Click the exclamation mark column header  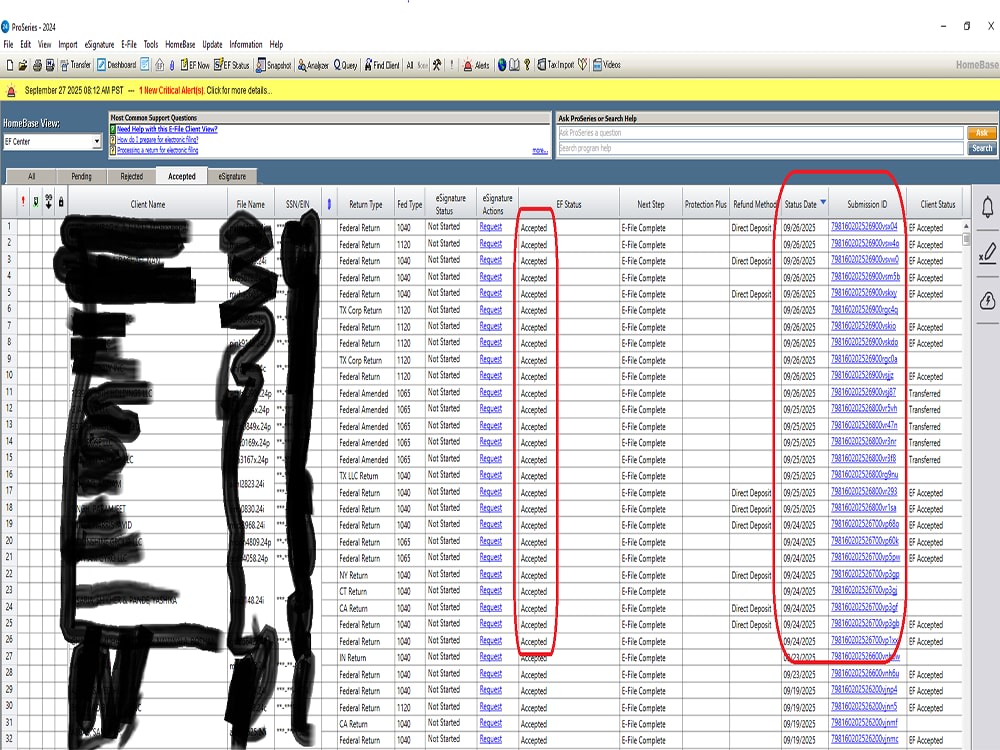tap(24, 202)
